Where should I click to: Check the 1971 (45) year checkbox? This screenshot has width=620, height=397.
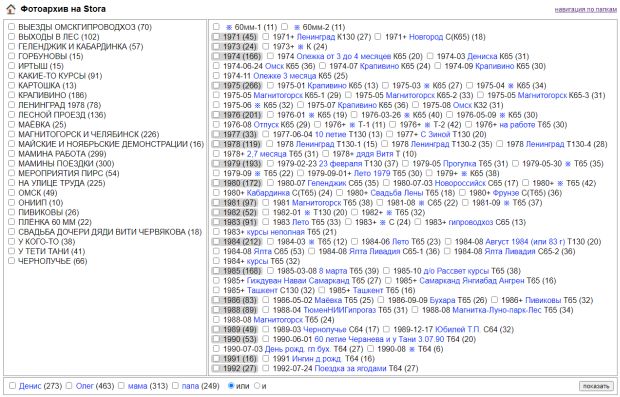216,37
